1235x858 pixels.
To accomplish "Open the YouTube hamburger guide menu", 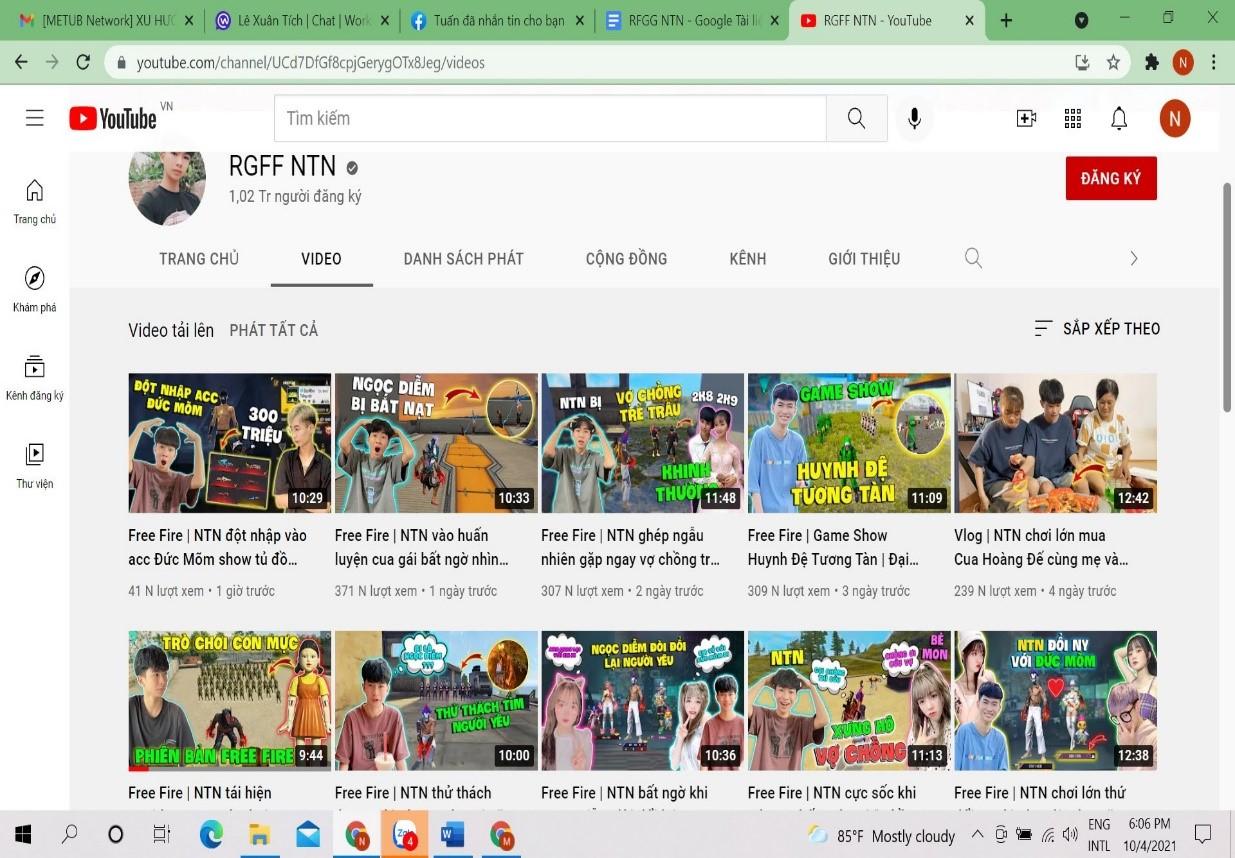I will (x=35, y=118).
